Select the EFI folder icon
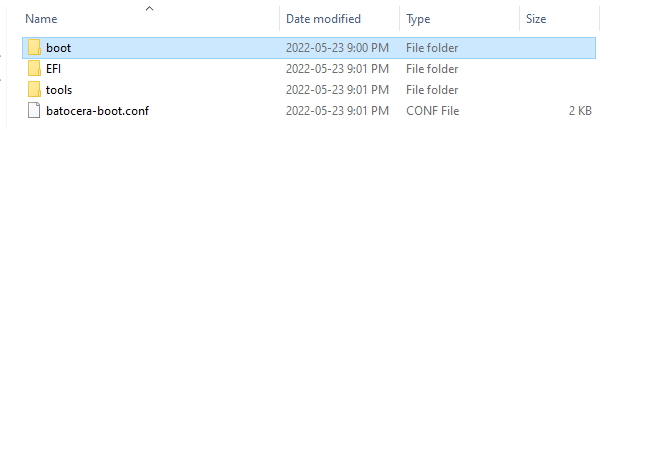Screen dimensions: 648x462 pyautogui.click(x=34, y=69)
